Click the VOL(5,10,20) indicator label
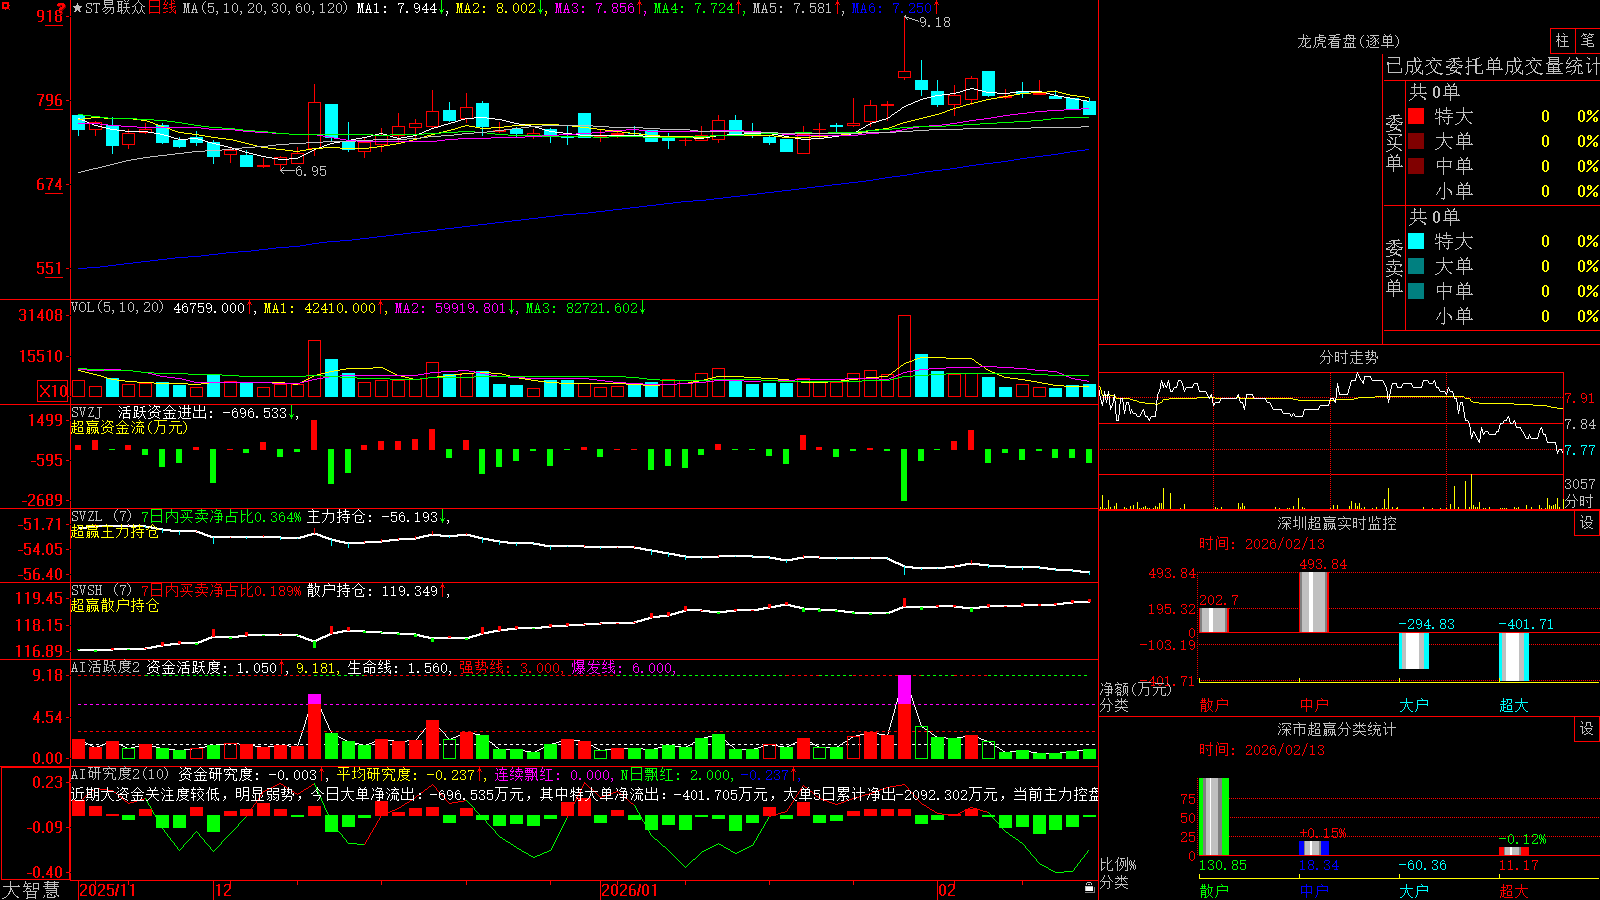The height and width of the screenshot is (900, 1600). pos(117,308)
